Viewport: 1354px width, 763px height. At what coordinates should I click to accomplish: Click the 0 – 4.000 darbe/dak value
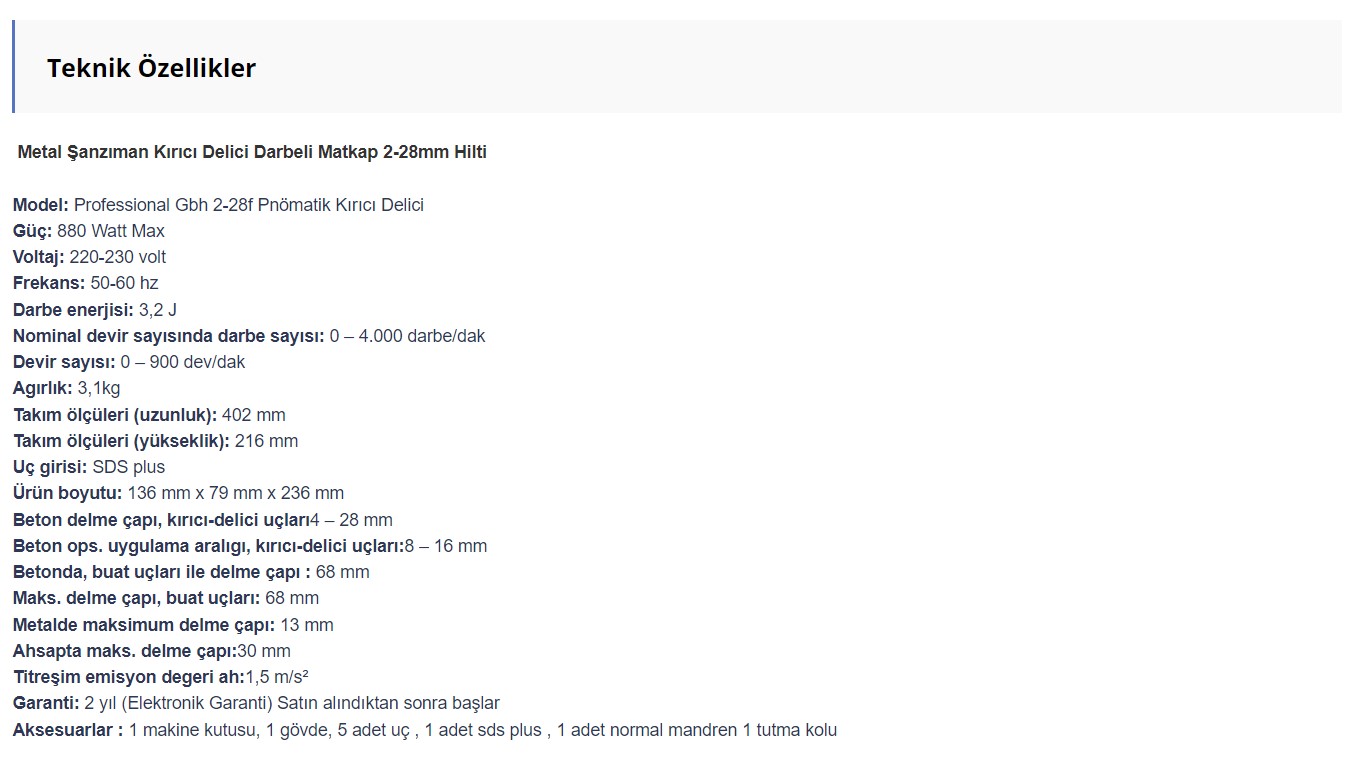coord(407,336)
